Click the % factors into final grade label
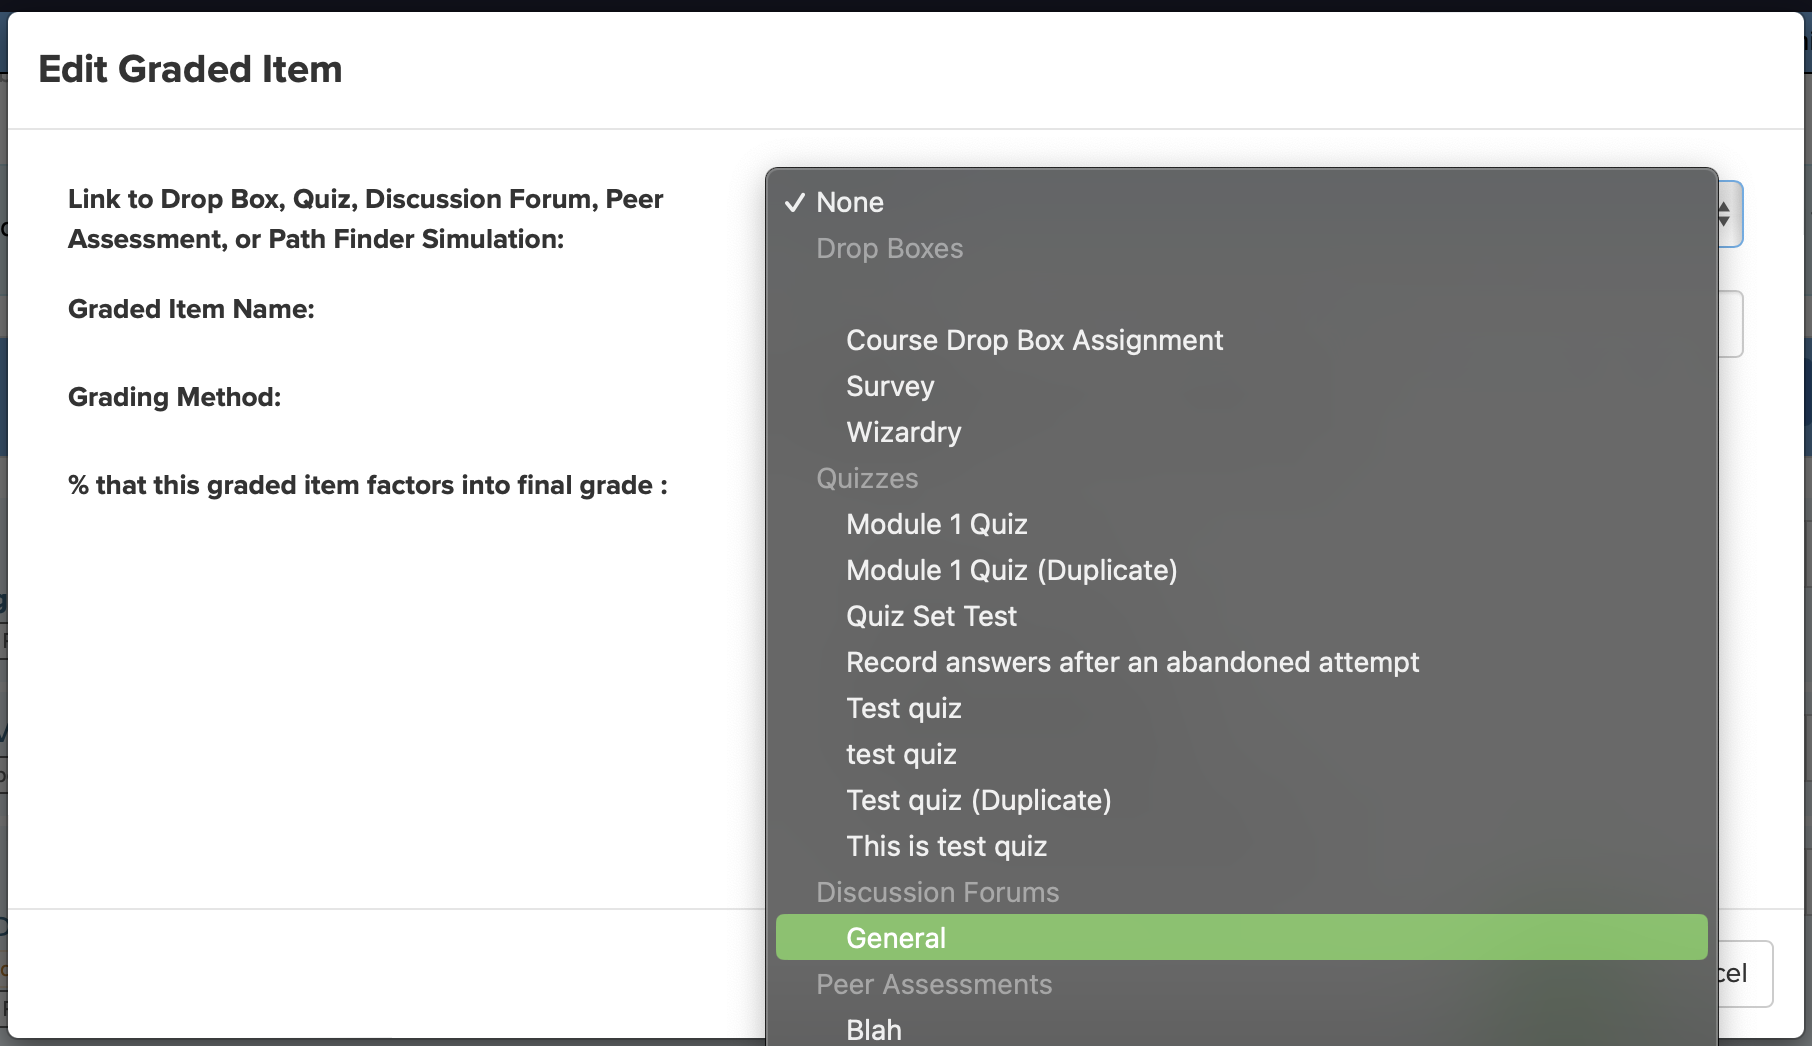The width and height of the screenshot is (1812, 1046). (x=368, y=485)
